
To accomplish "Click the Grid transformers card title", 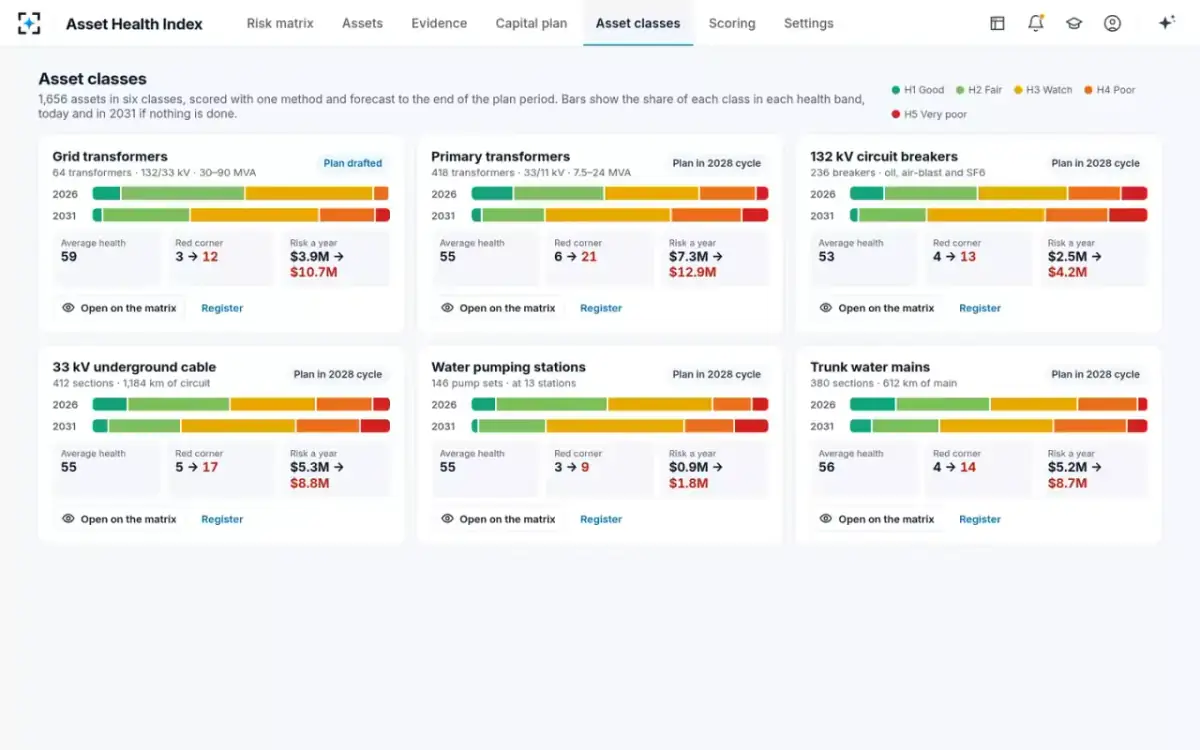I will [110, 157].
